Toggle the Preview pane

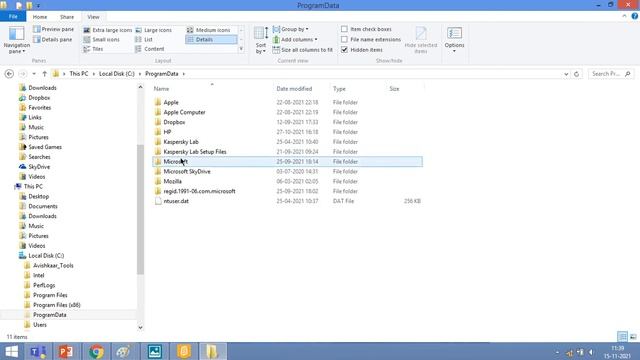pyautogui.click(x=53, y=29)
